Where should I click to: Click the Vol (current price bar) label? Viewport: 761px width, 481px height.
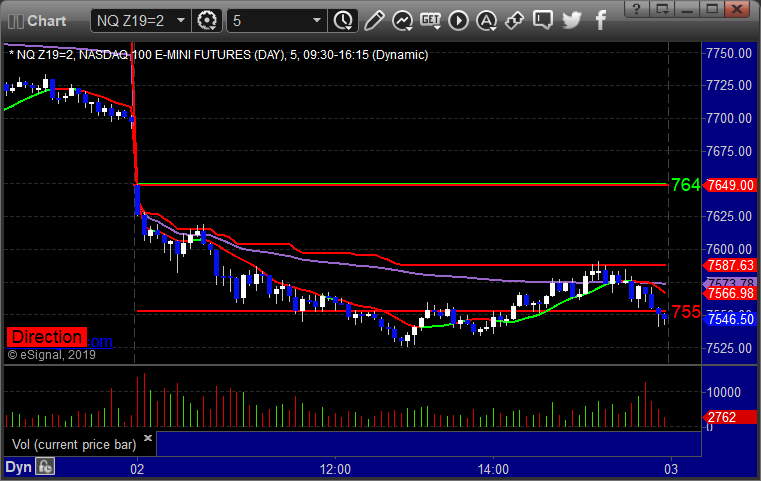(x=74, y=445)
